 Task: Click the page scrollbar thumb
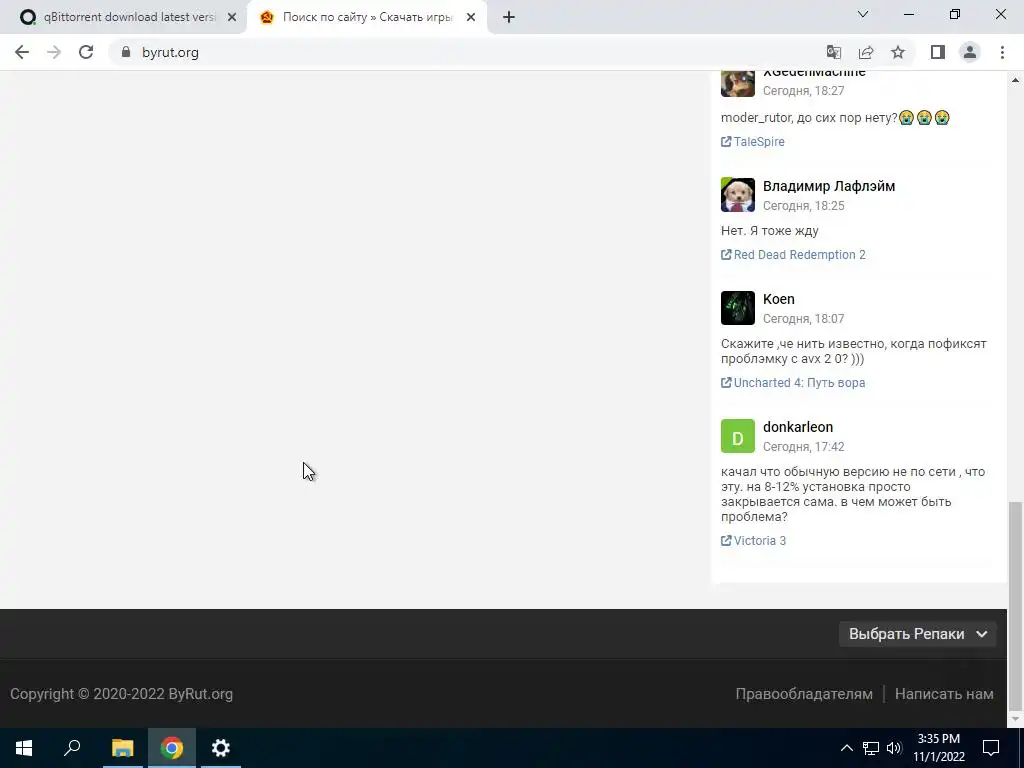pyautogui.click(x=1015, y=605)
